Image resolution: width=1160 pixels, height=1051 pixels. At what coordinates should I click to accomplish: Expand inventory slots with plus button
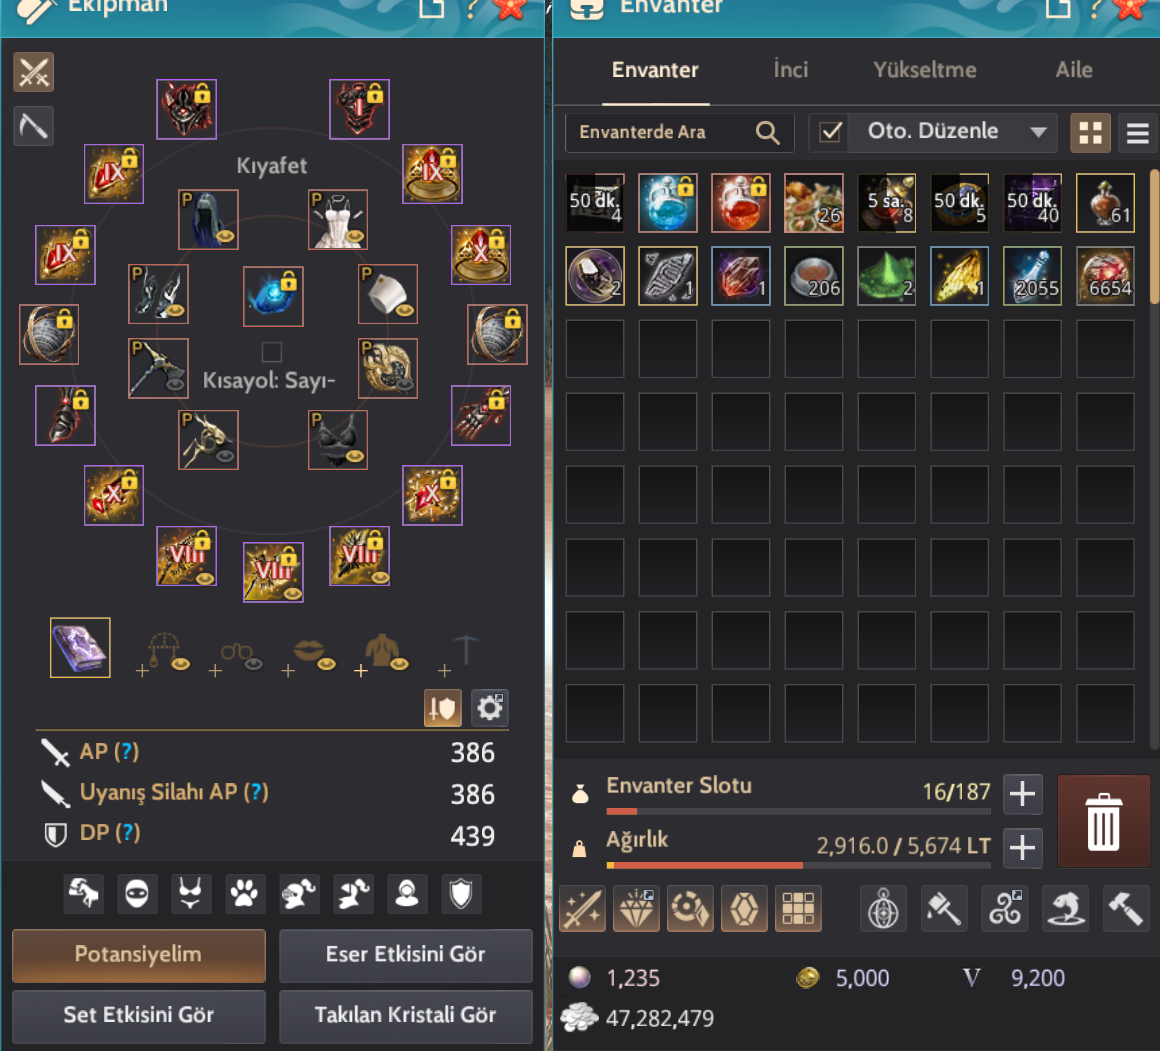[1022, 794]
